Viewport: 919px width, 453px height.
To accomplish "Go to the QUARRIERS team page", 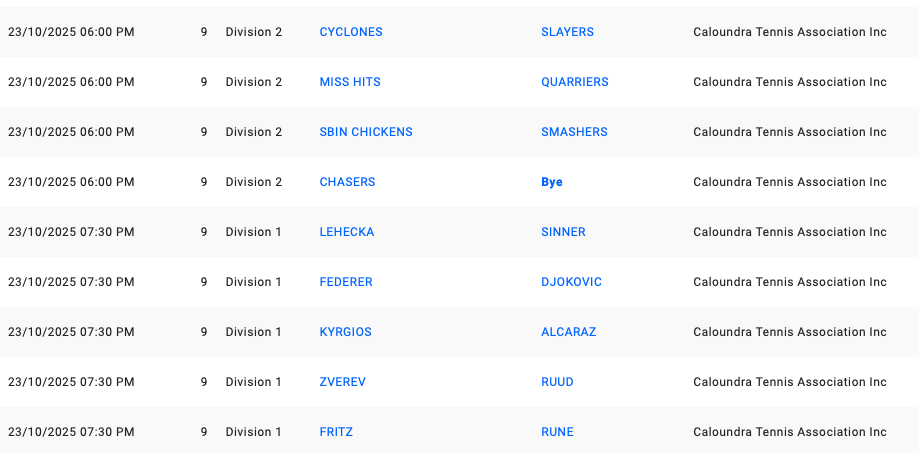I will click(574, 82).
